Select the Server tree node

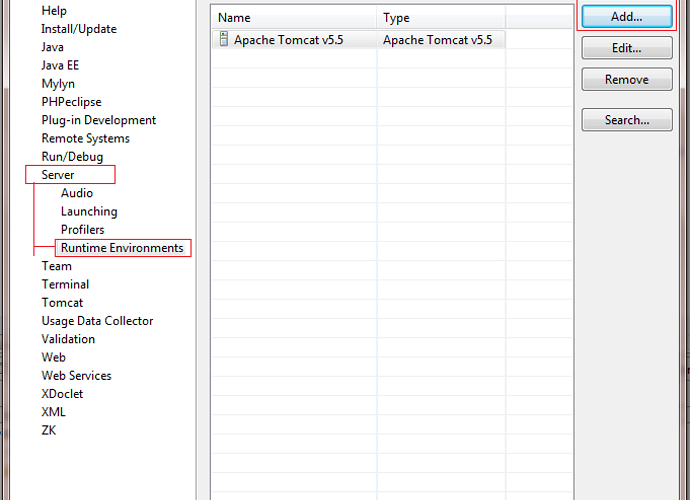click(58, 175)
